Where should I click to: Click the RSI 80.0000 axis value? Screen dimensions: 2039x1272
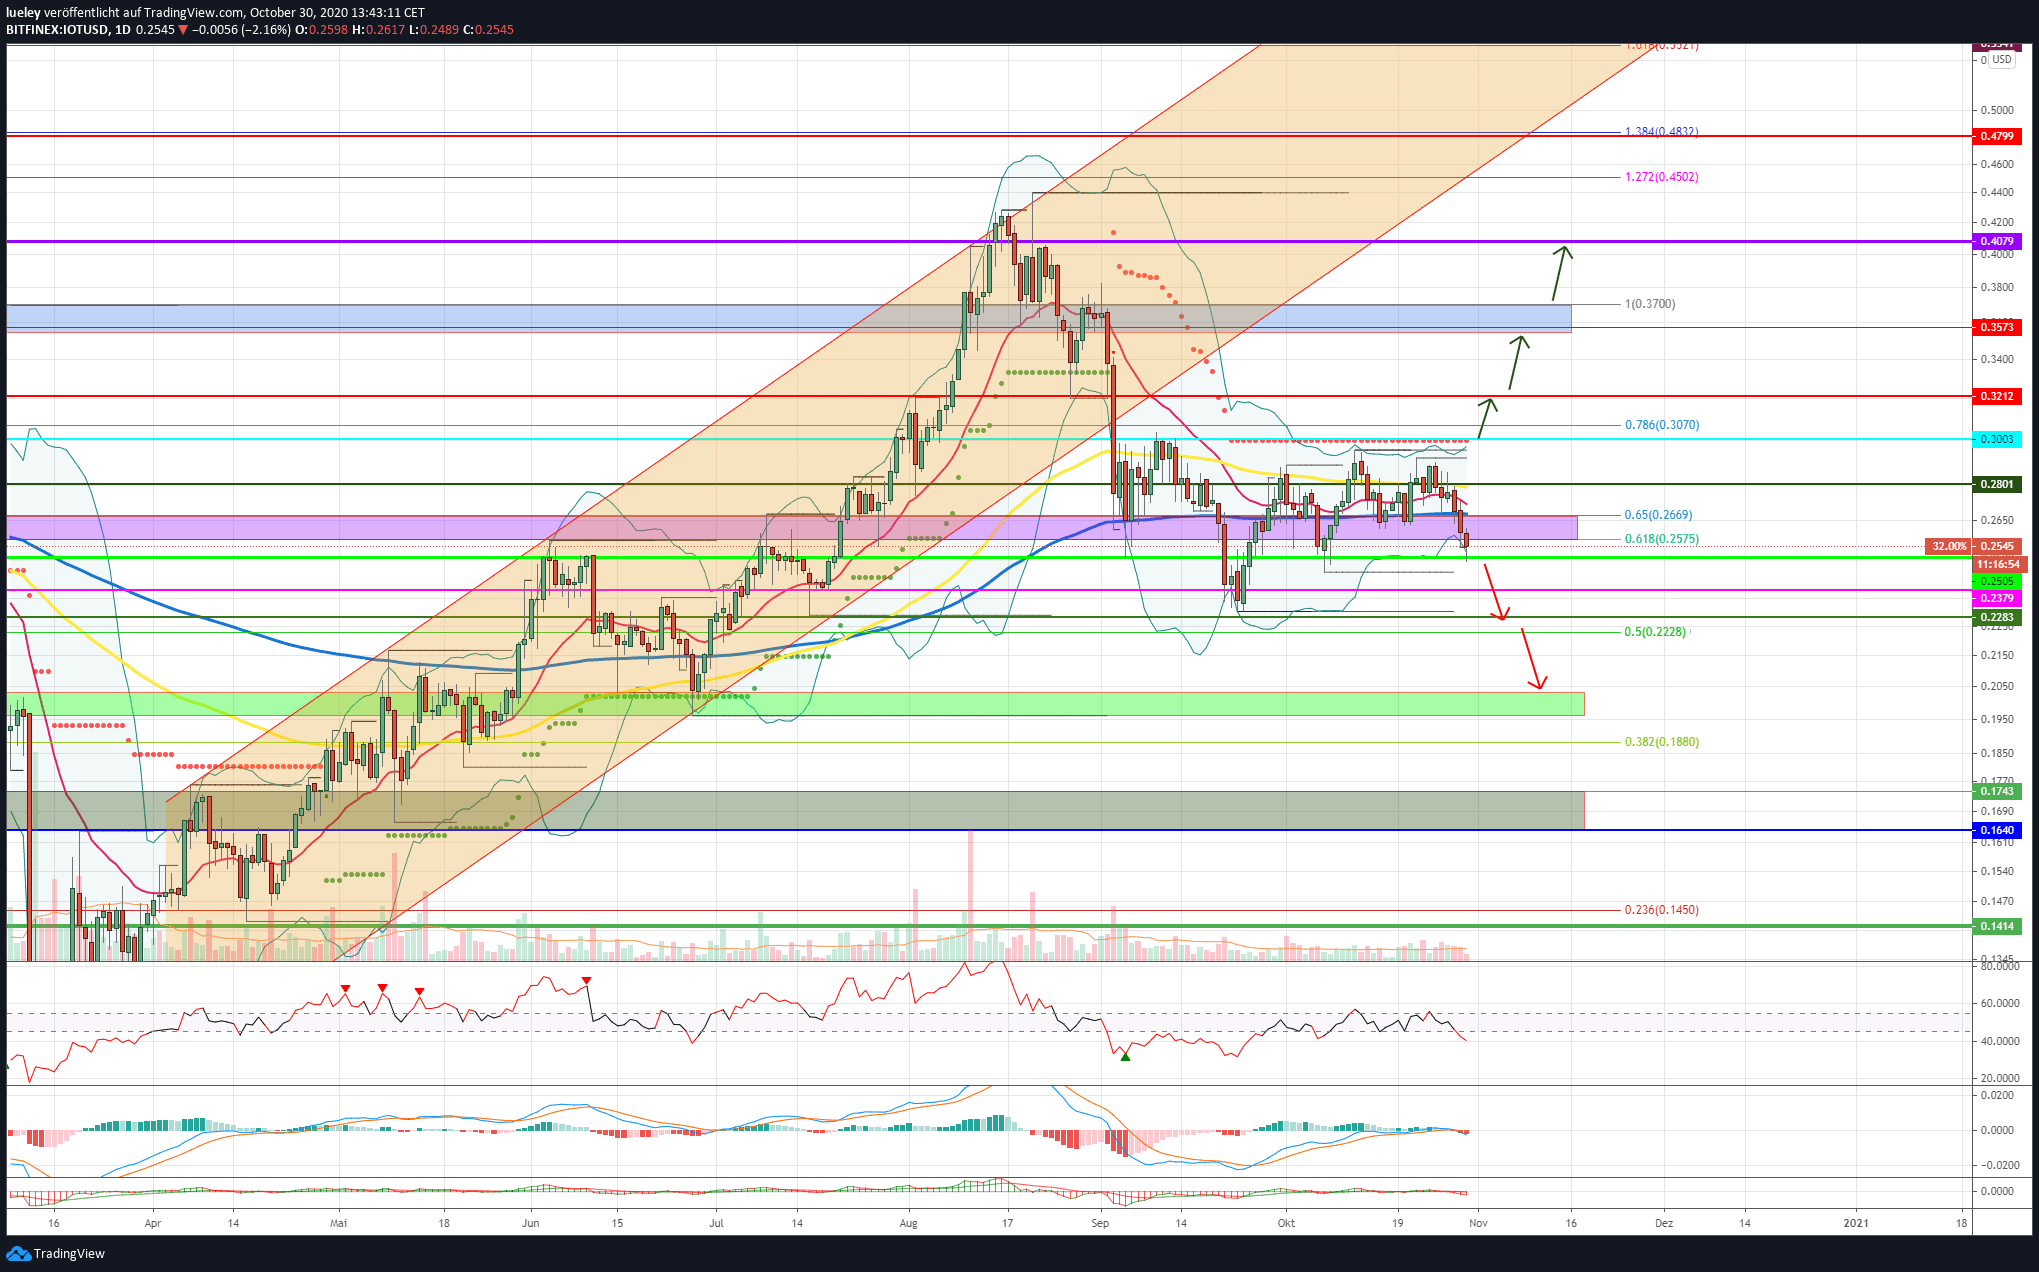point(1999,966)
